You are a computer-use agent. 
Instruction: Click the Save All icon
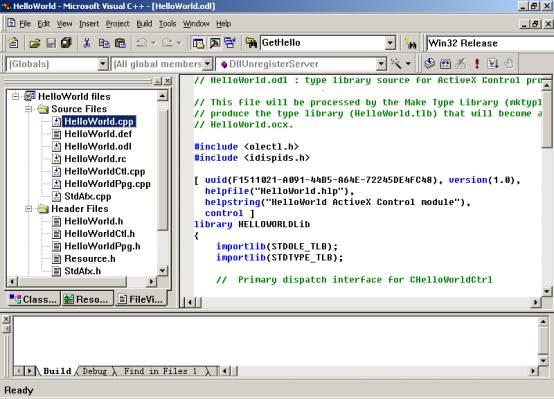(66, 43)
